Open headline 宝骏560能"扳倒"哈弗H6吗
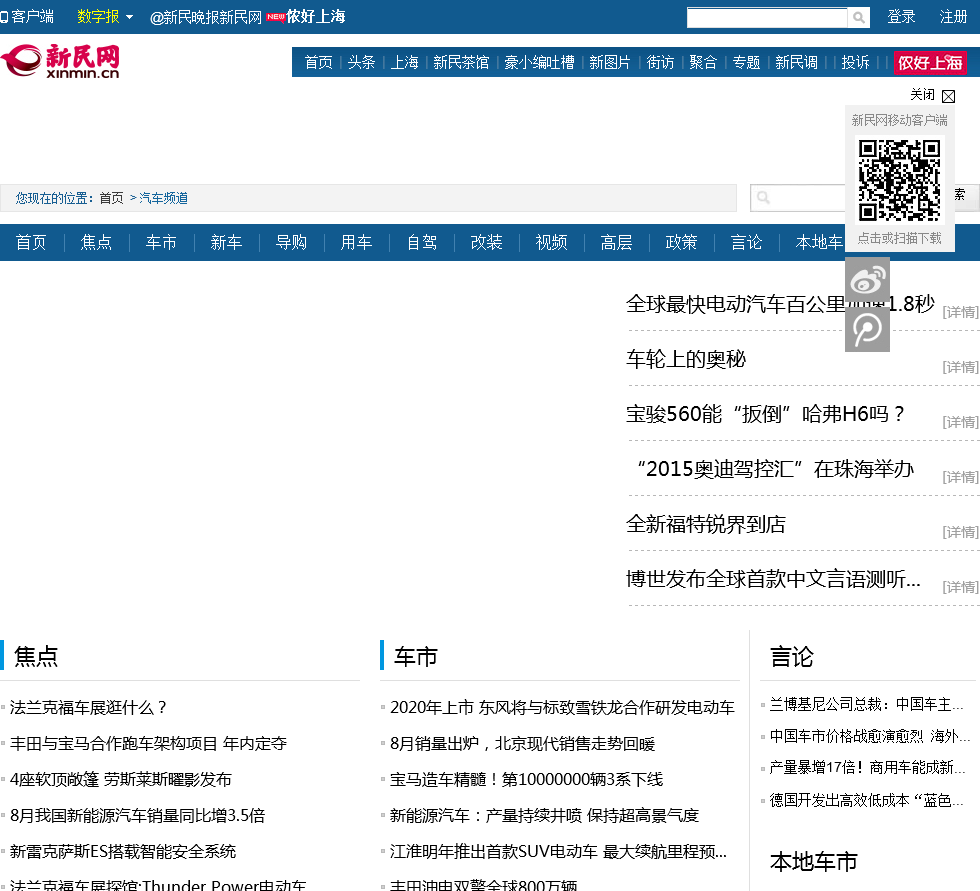The height and width of the screenshot is (891, 980). pos(765,414)
